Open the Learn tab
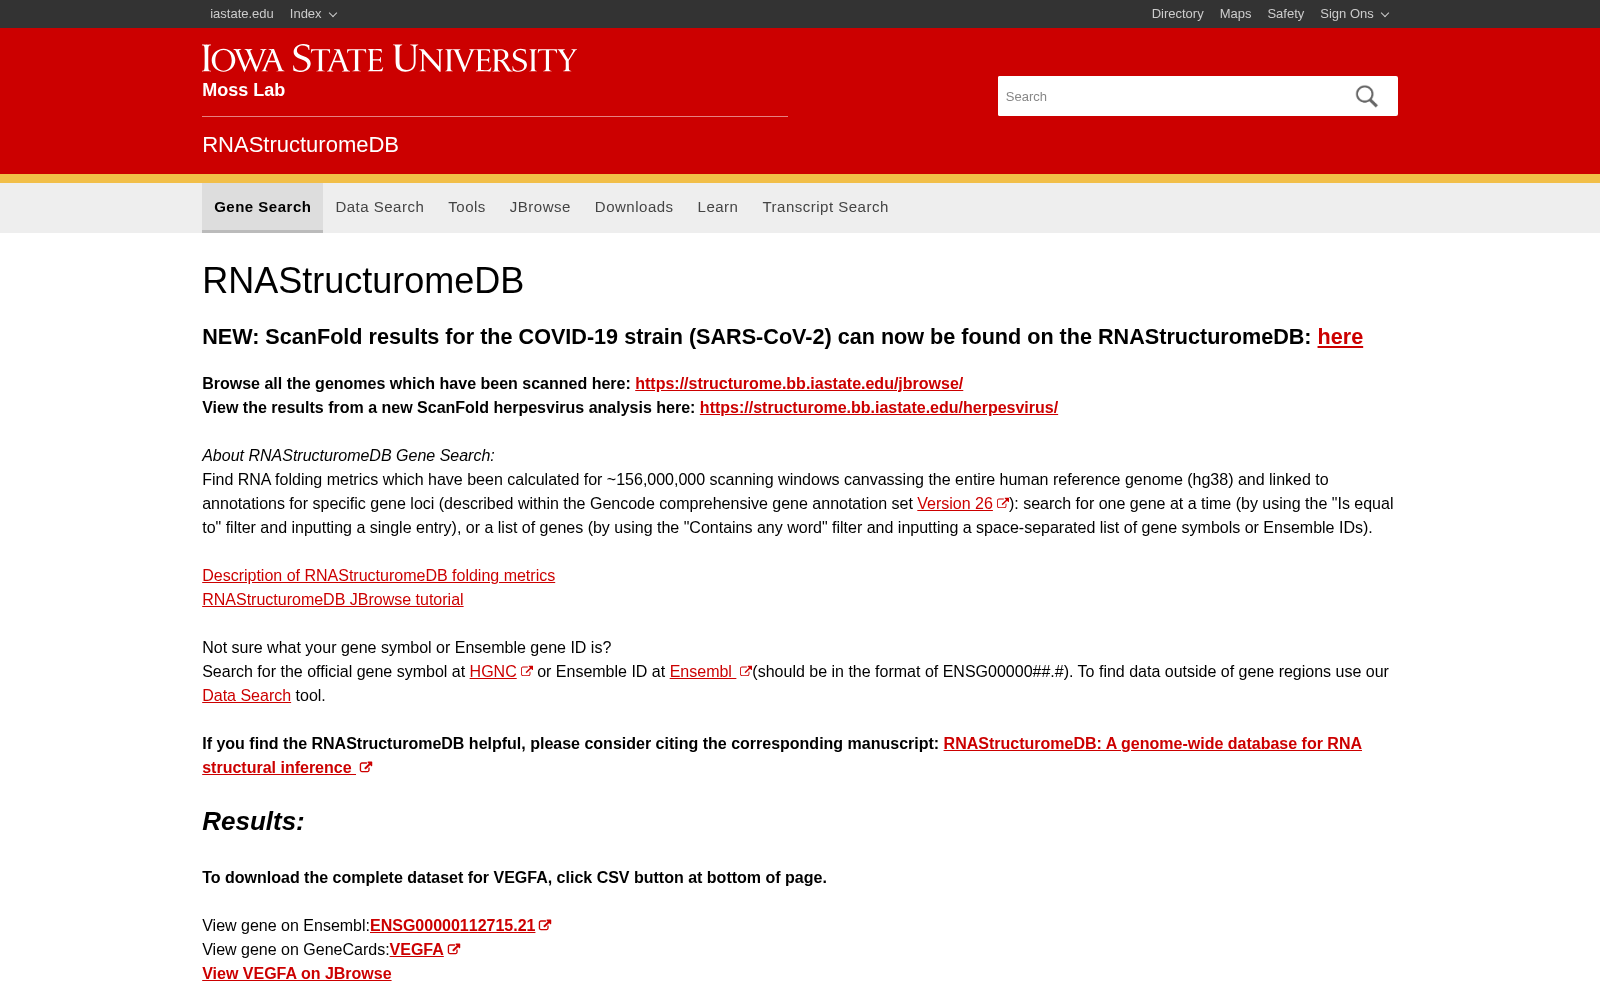Screen dimensions: 1600x1000 [x=718, y=207]
